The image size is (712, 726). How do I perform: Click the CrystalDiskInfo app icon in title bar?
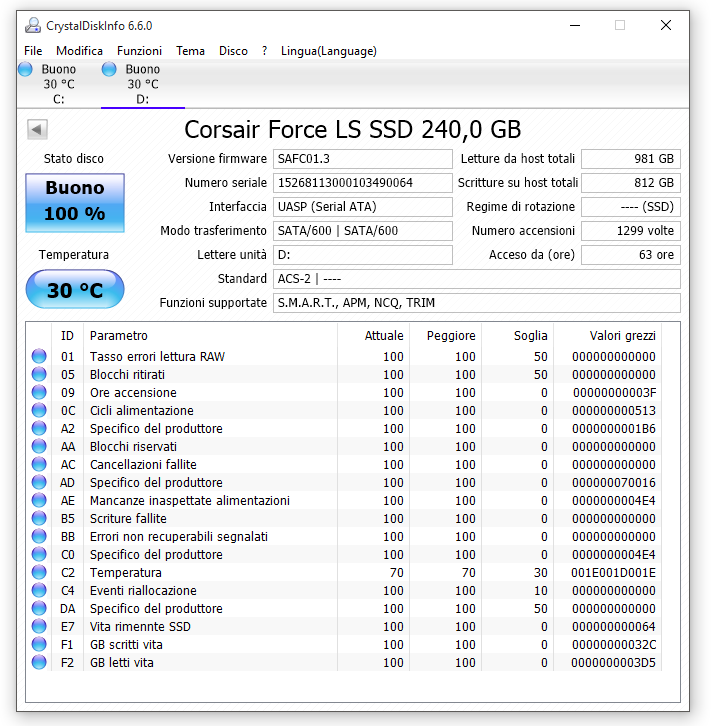[32, 25]
